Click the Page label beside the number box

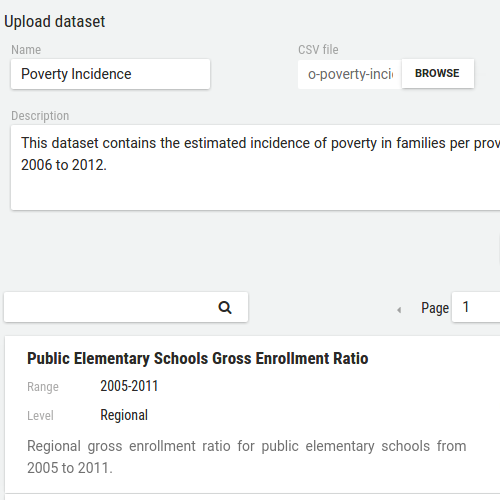click(x=435, y=308)
